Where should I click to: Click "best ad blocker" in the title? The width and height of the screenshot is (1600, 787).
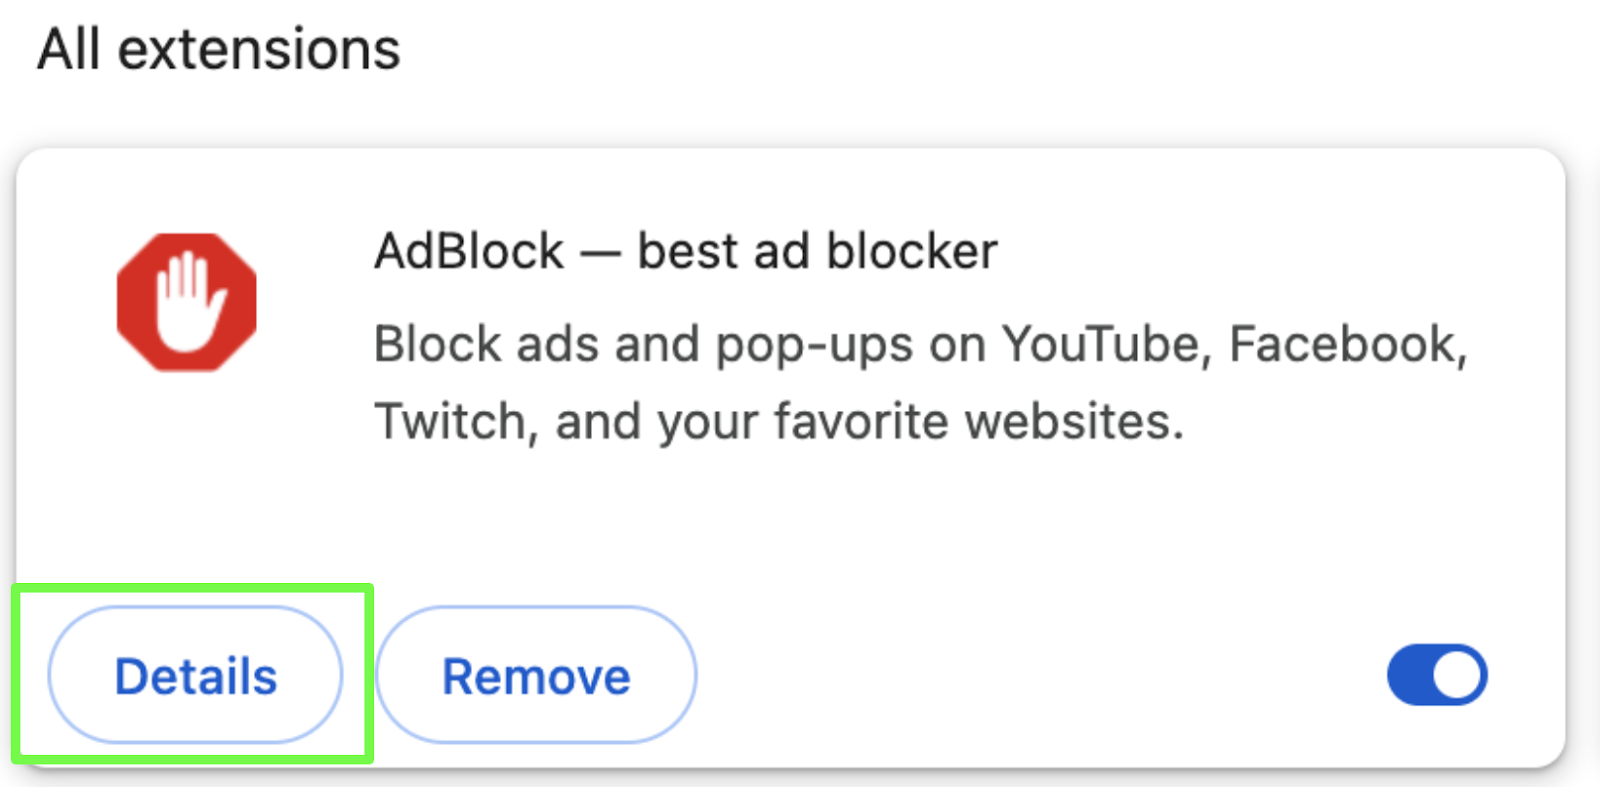click(x=817, y=251)
